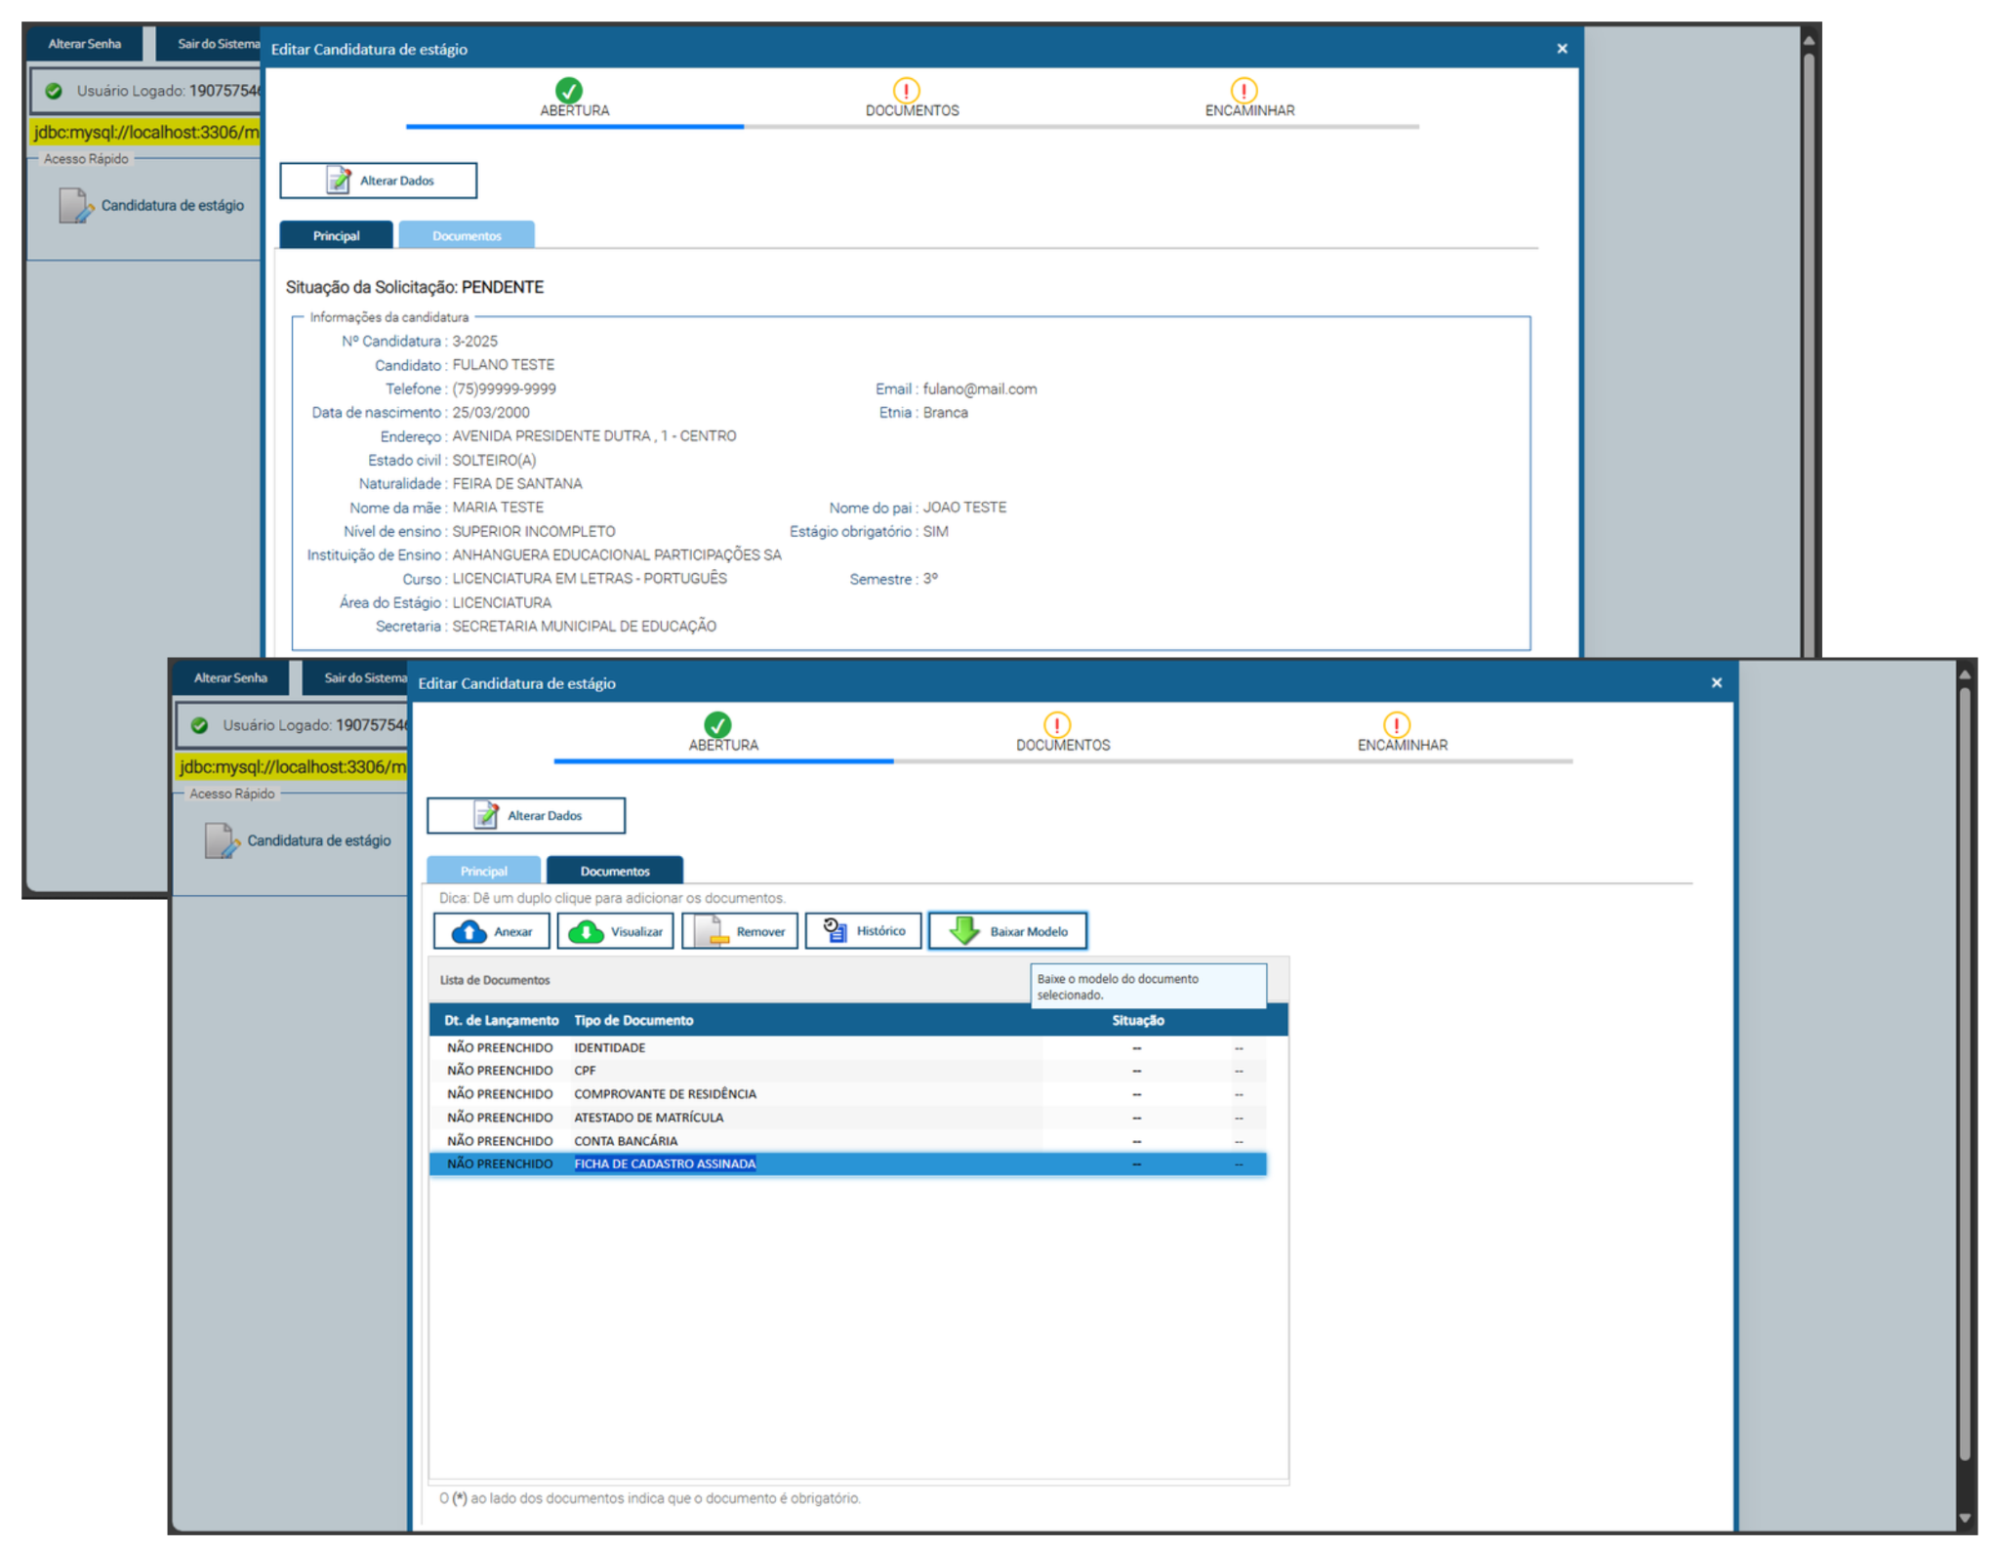The image size is (1999, 1557).
Task: Close the lower Editar Candidatura dialog
Action: pyautogui.click(x=1716, y=683)
